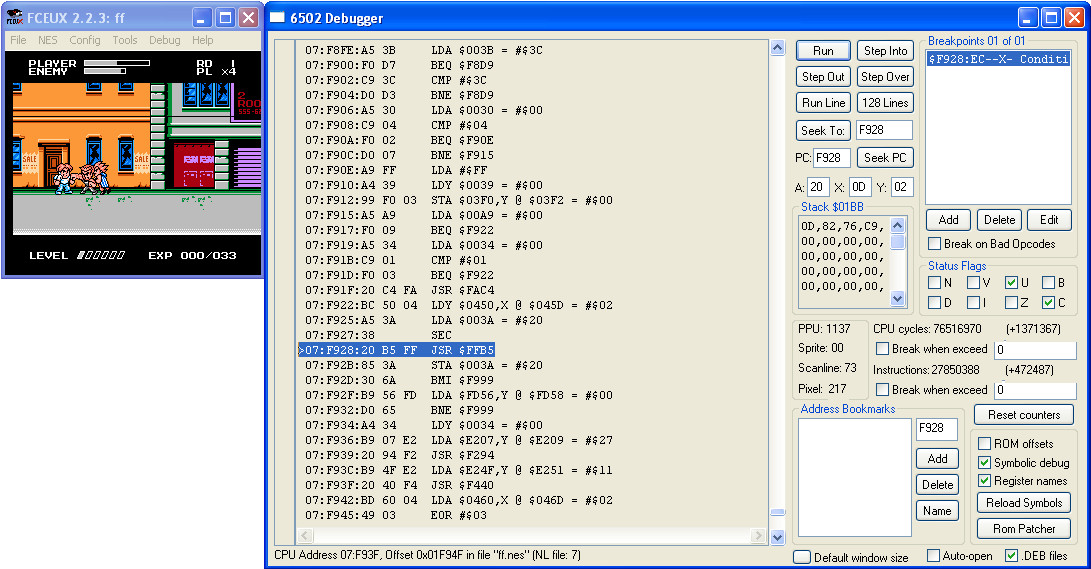The height and width of the screenshot is (569, 1091).
Task: Click the Step Over button
Action: [885, 77]
